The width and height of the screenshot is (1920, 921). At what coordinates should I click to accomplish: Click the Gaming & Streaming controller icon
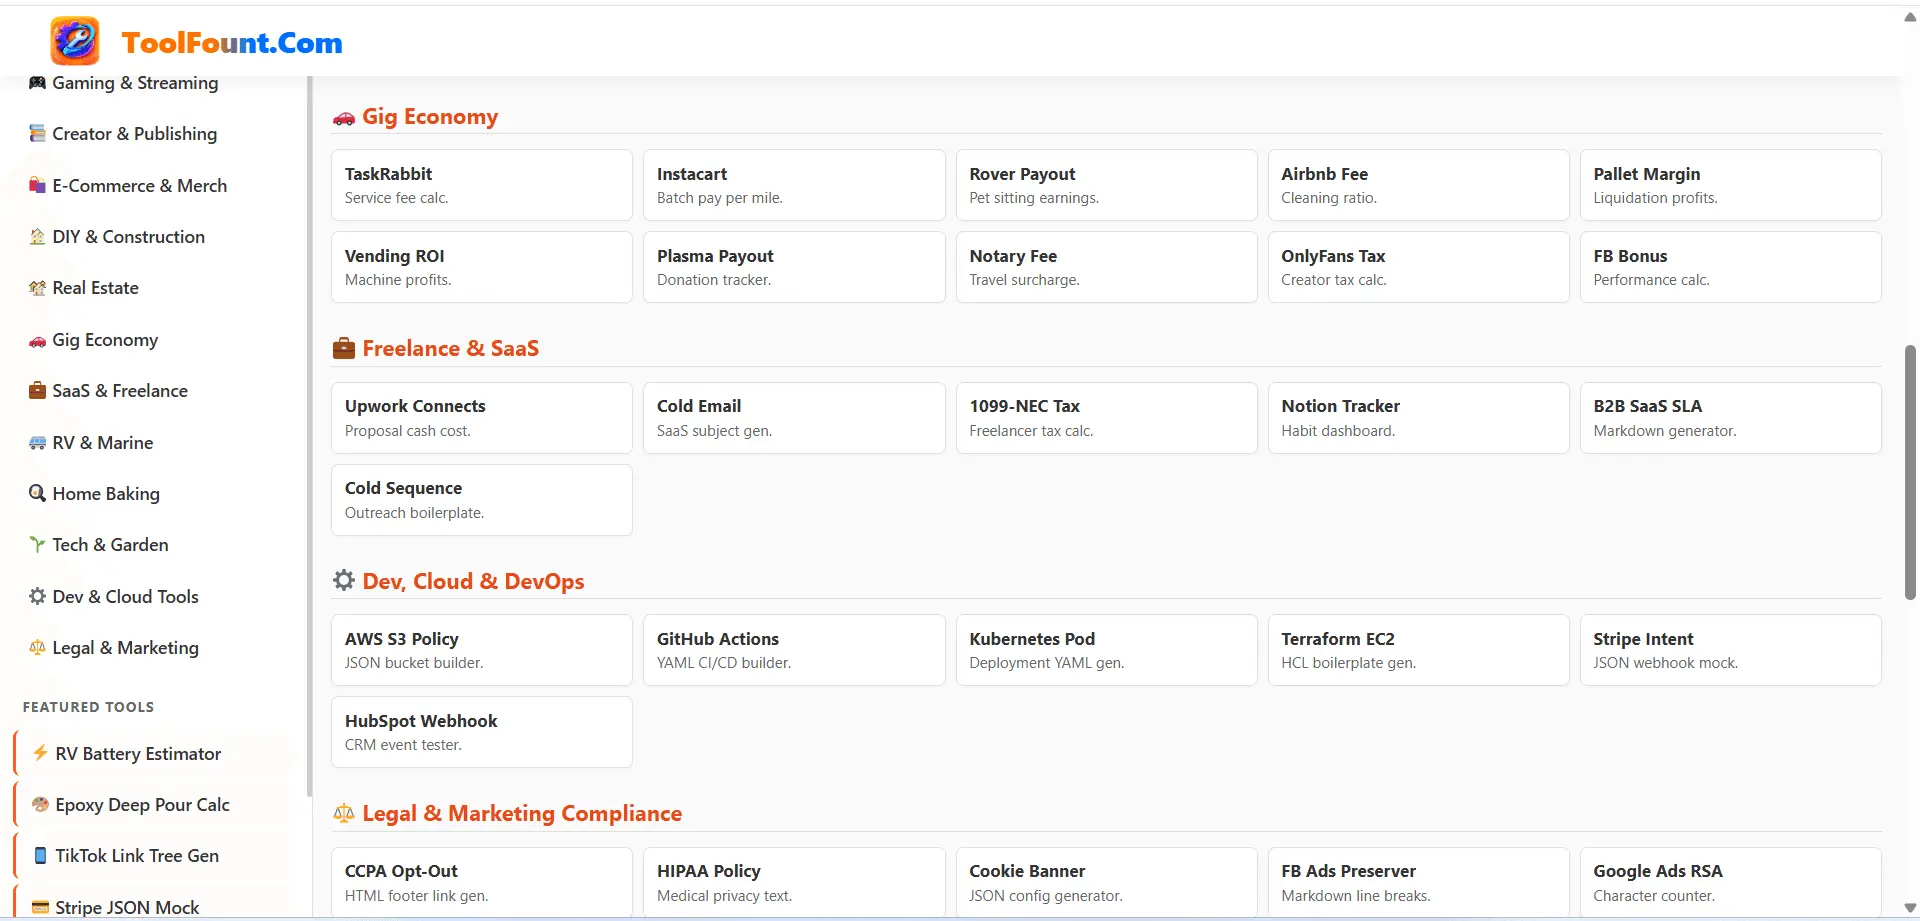[37, 83]
